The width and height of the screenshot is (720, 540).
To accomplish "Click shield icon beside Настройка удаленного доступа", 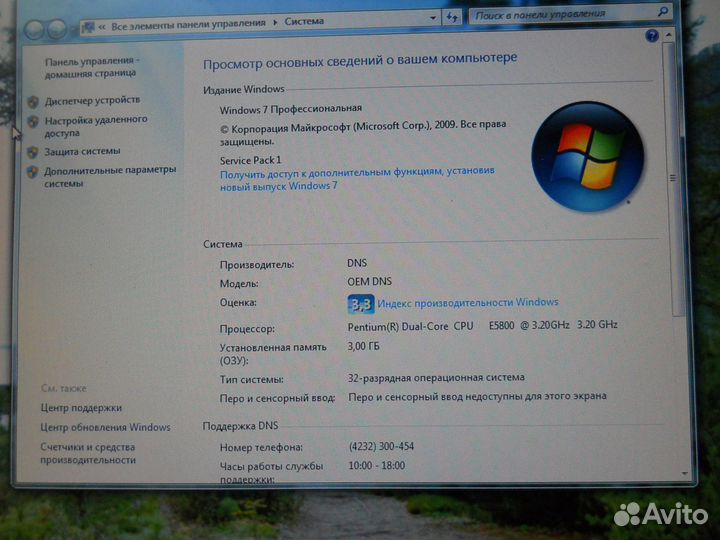I will click(33, 121).
